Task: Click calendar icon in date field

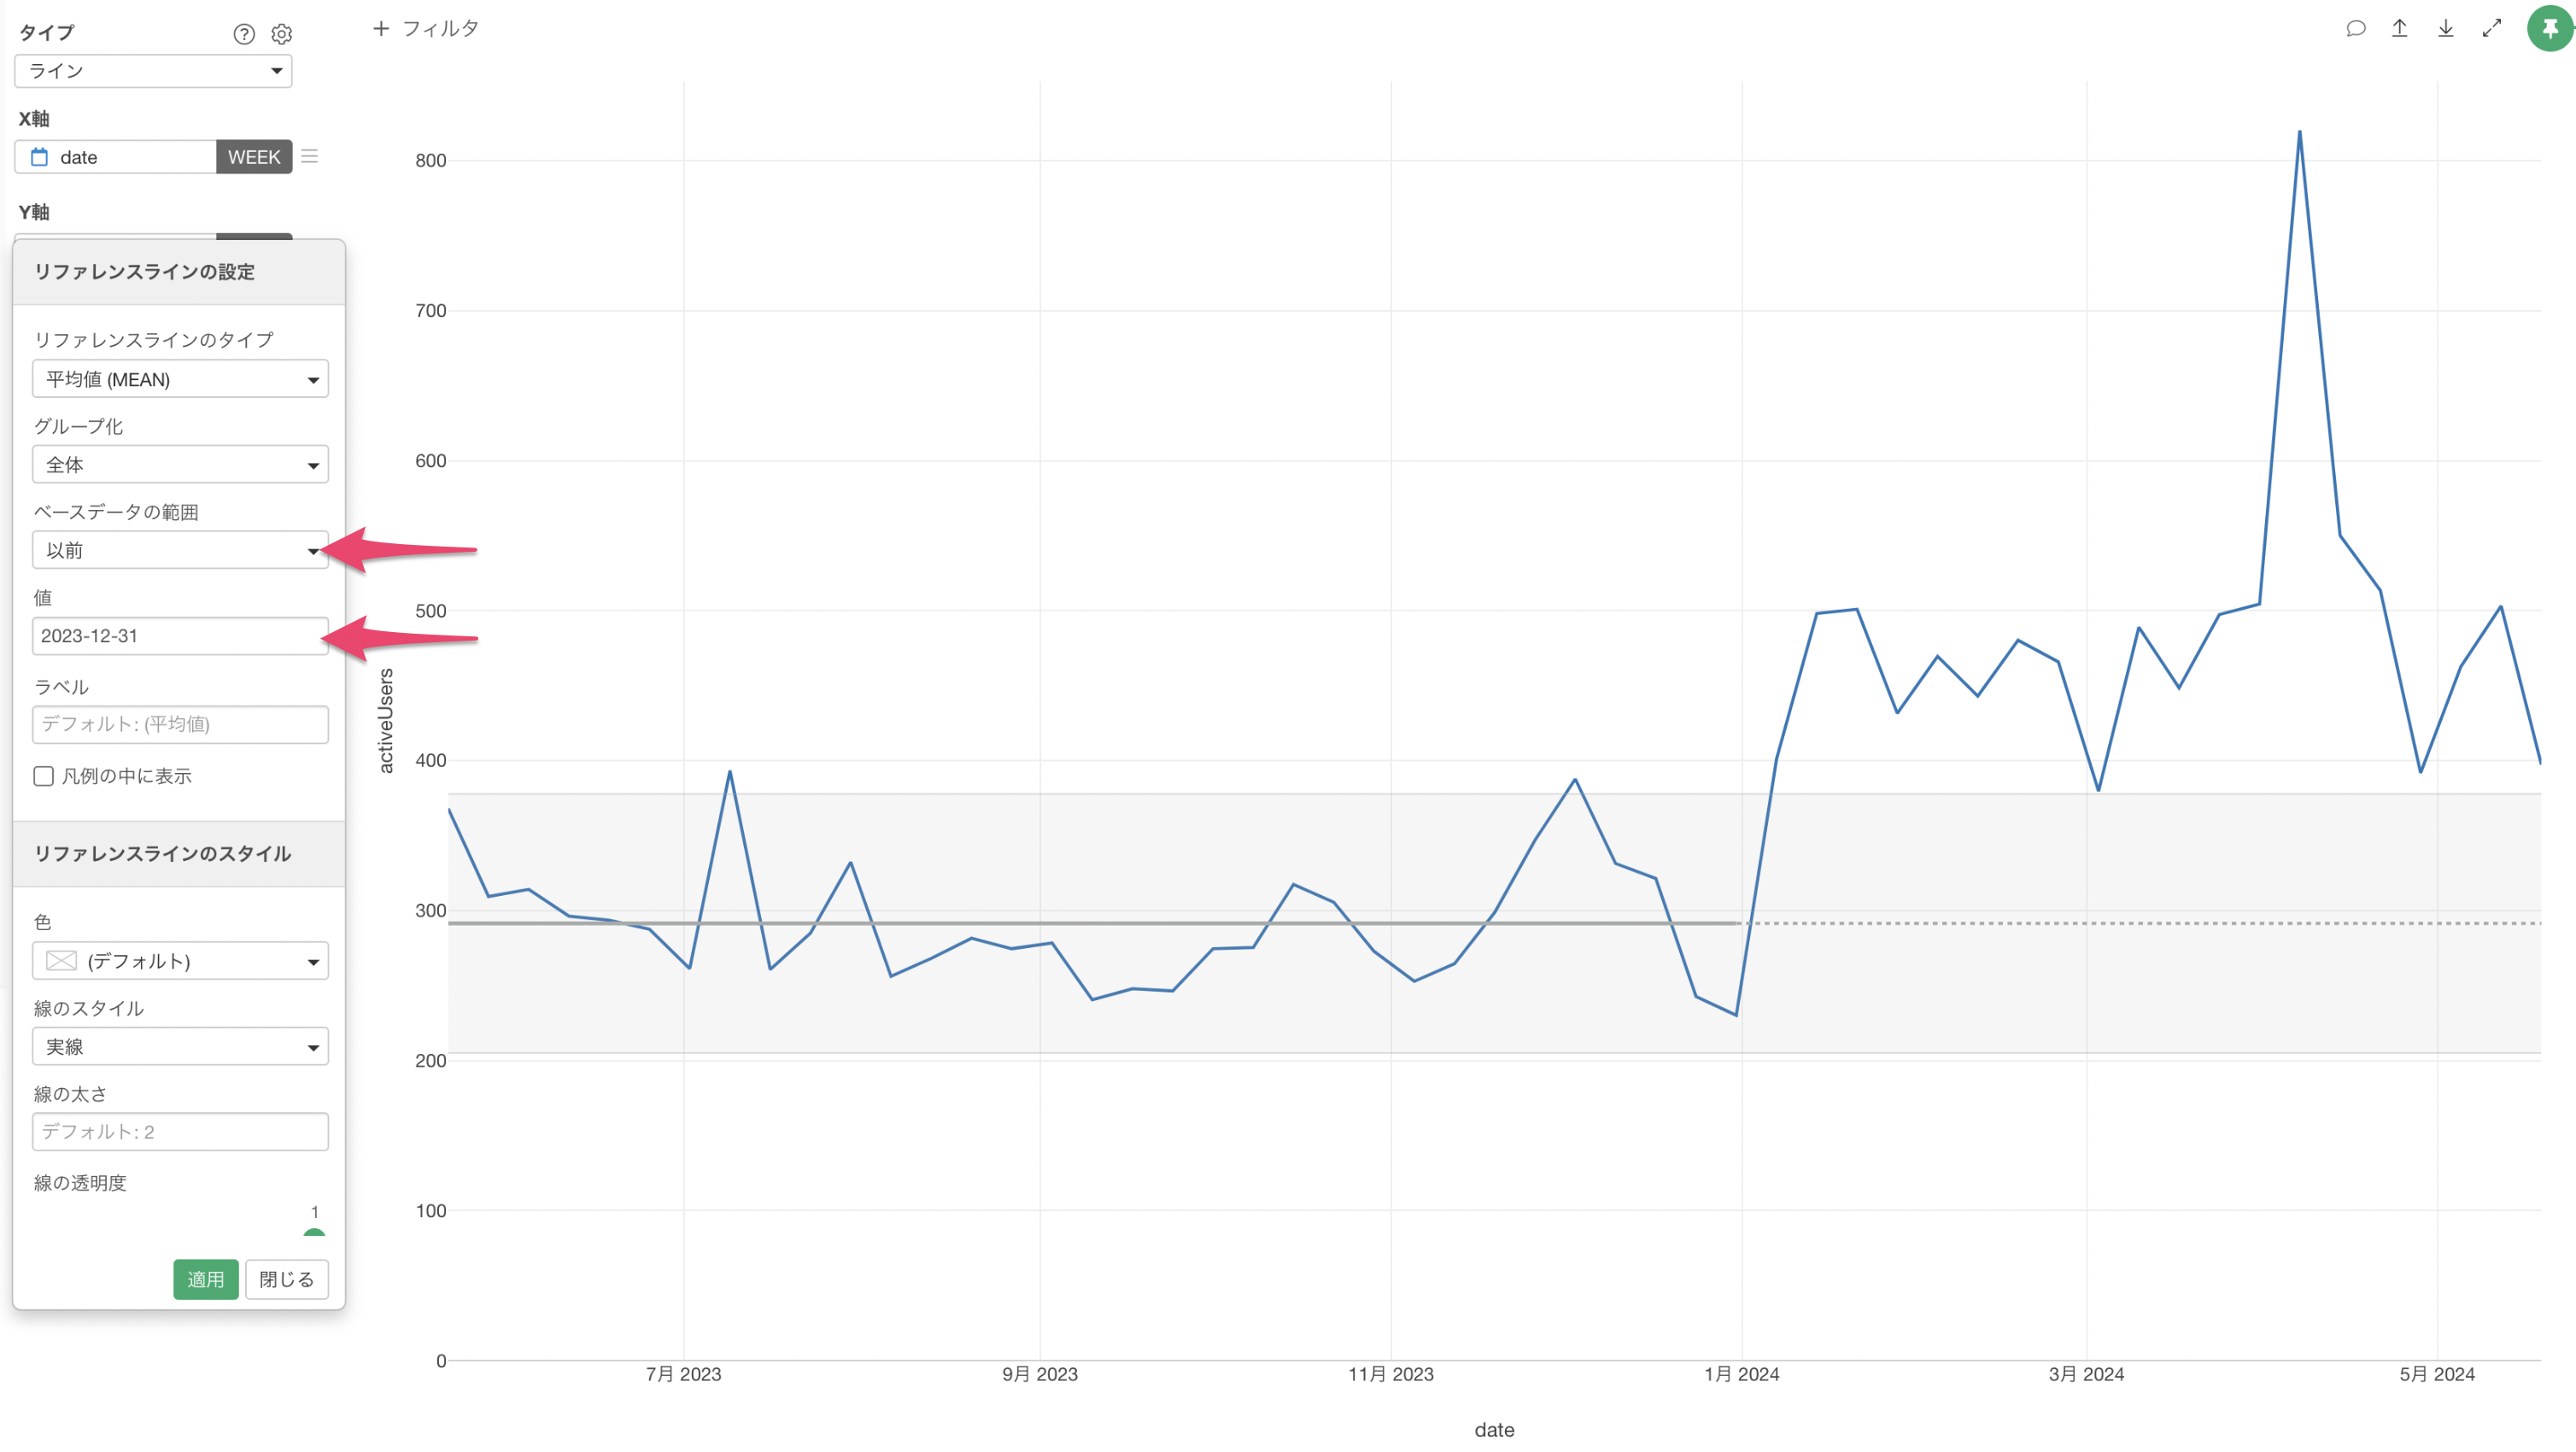Action: coord(40,157)
